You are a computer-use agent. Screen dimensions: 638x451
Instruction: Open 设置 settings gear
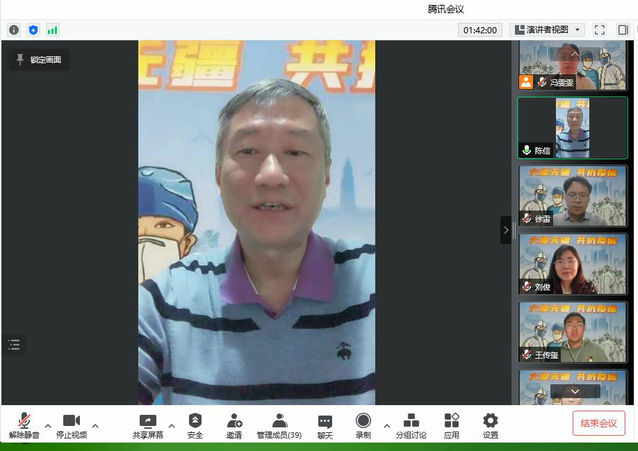click(490, 425)
